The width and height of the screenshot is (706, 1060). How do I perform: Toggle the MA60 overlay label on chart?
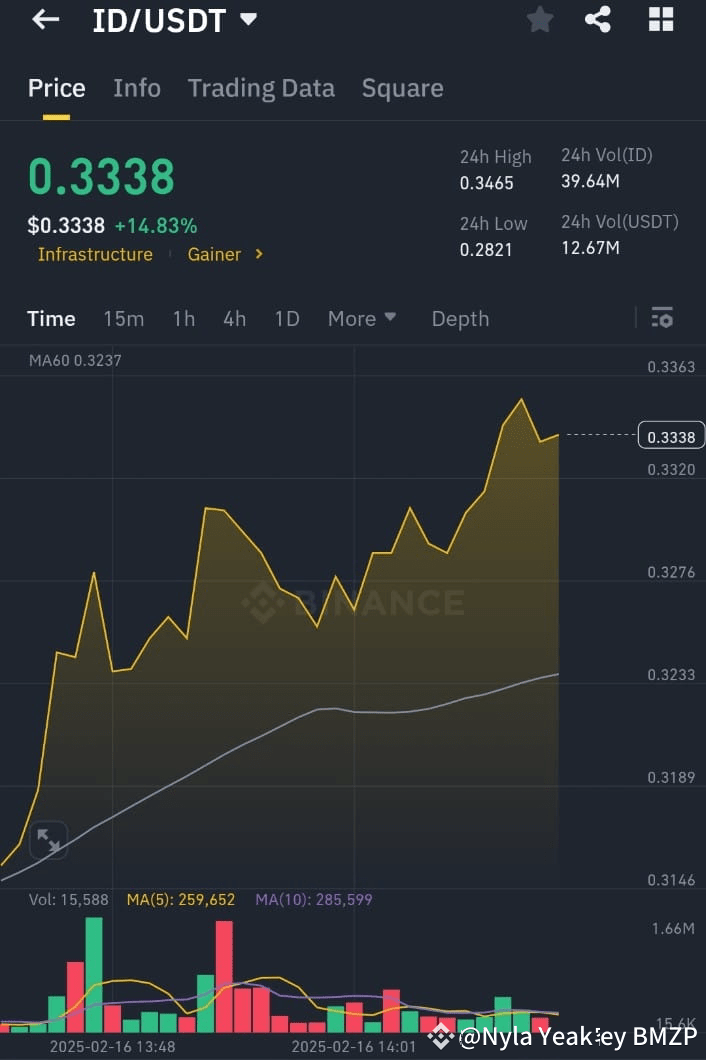pos(73,360)
